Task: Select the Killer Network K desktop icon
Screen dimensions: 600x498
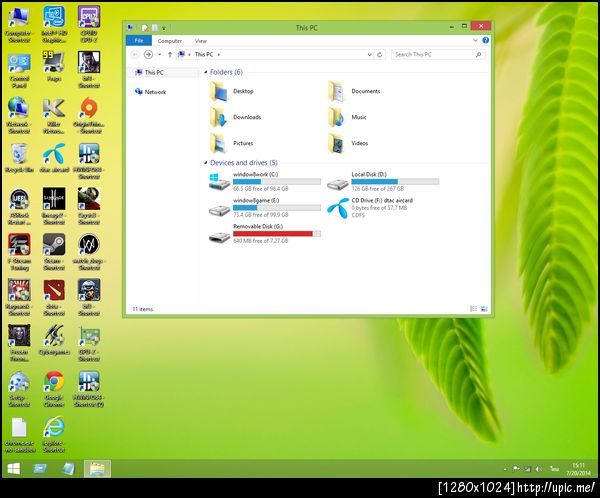Action: click(54, 116)
